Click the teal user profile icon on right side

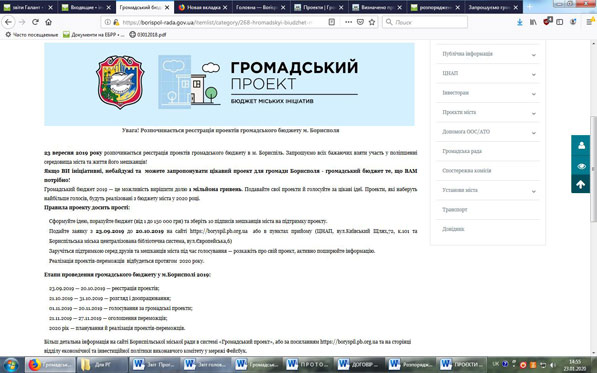pyautogui.click(x=581, y=145)
